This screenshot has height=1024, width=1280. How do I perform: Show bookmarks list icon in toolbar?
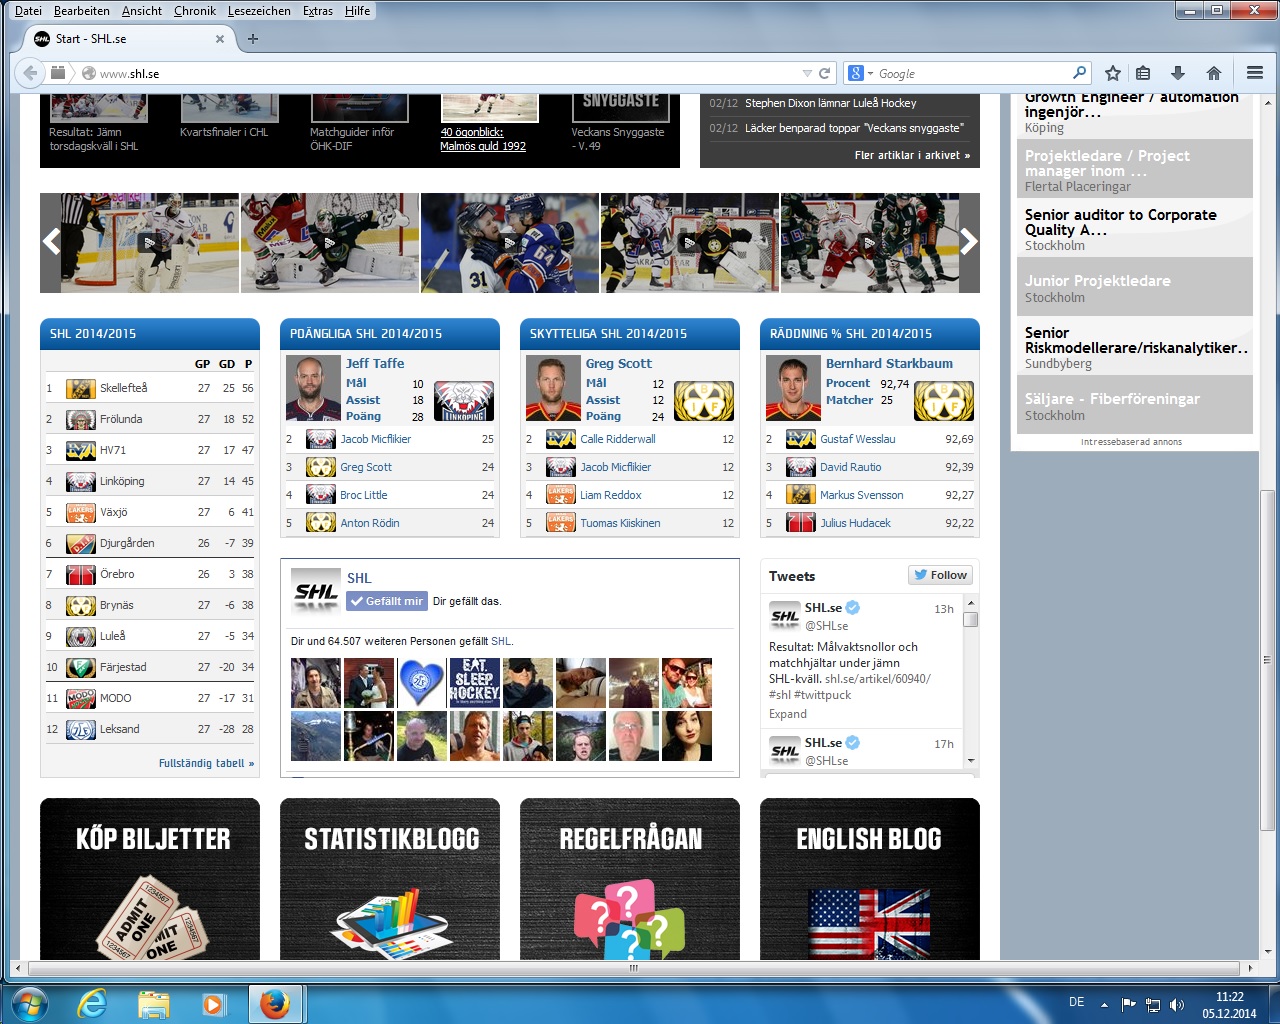pos(1144,73)
